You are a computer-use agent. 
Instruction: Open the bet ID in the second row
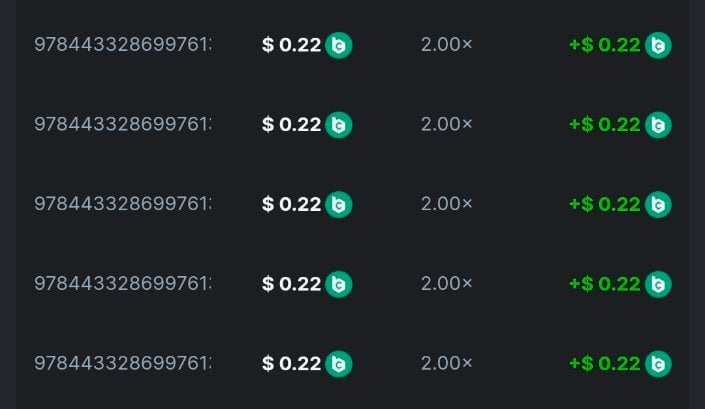point(123,125)
